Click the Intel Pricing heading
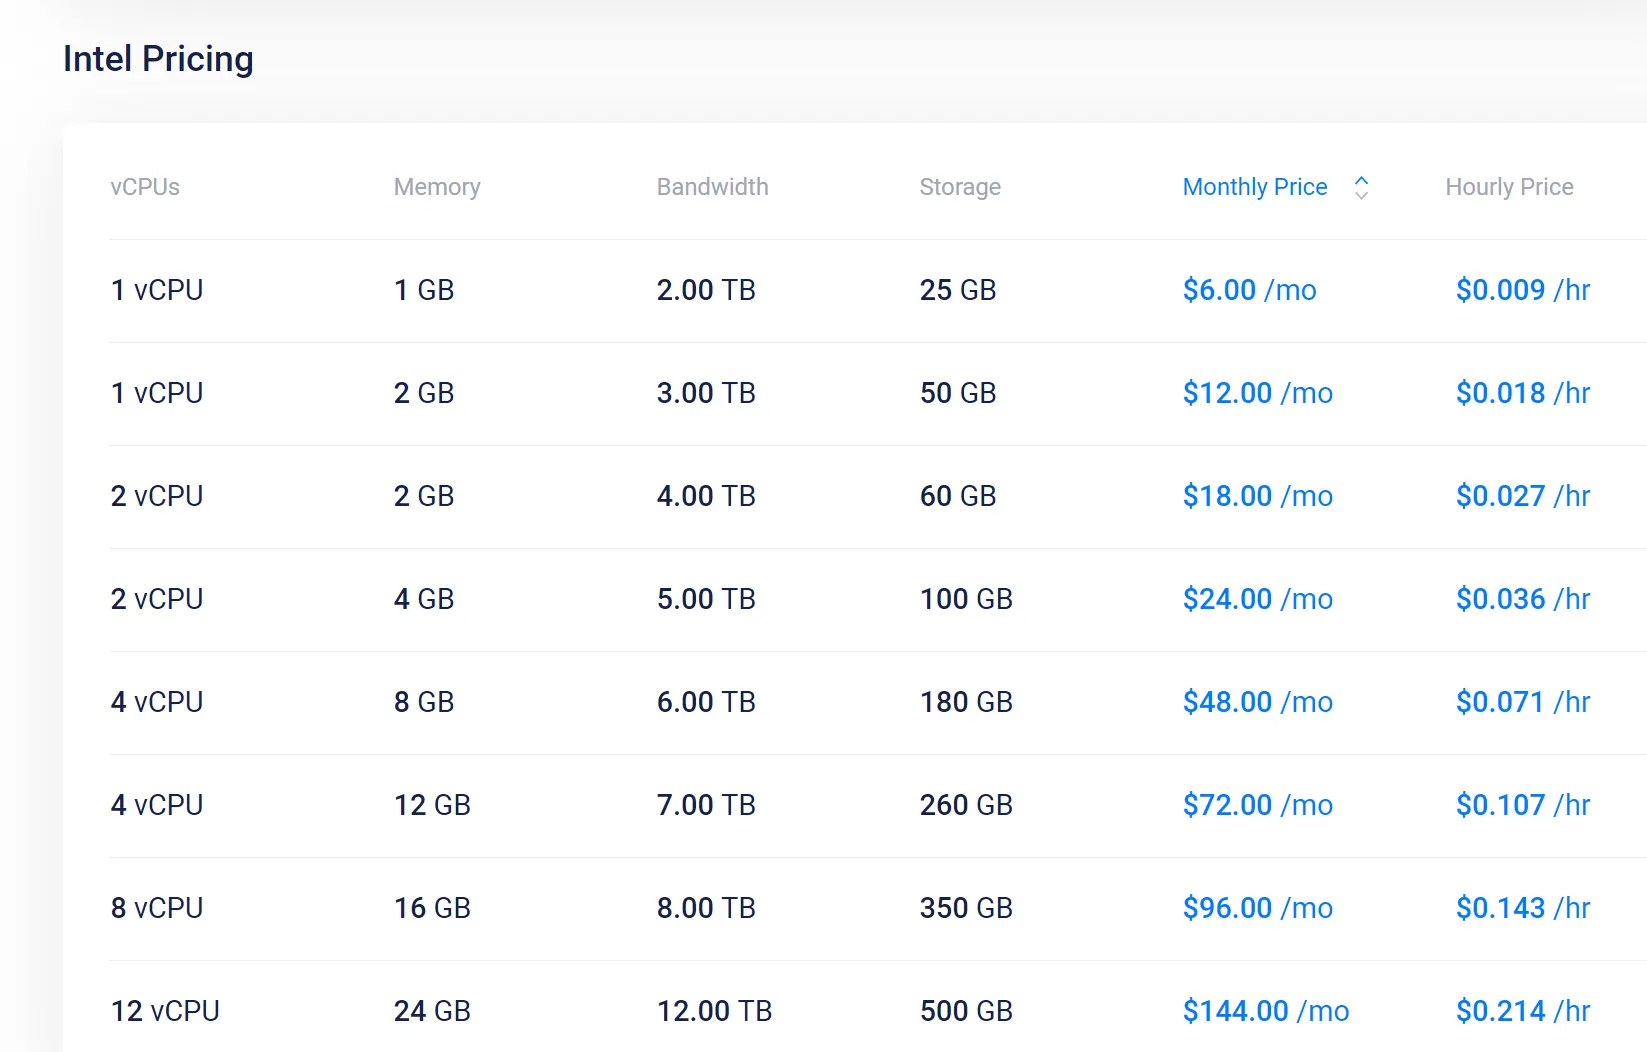 [x=158, y=59]
